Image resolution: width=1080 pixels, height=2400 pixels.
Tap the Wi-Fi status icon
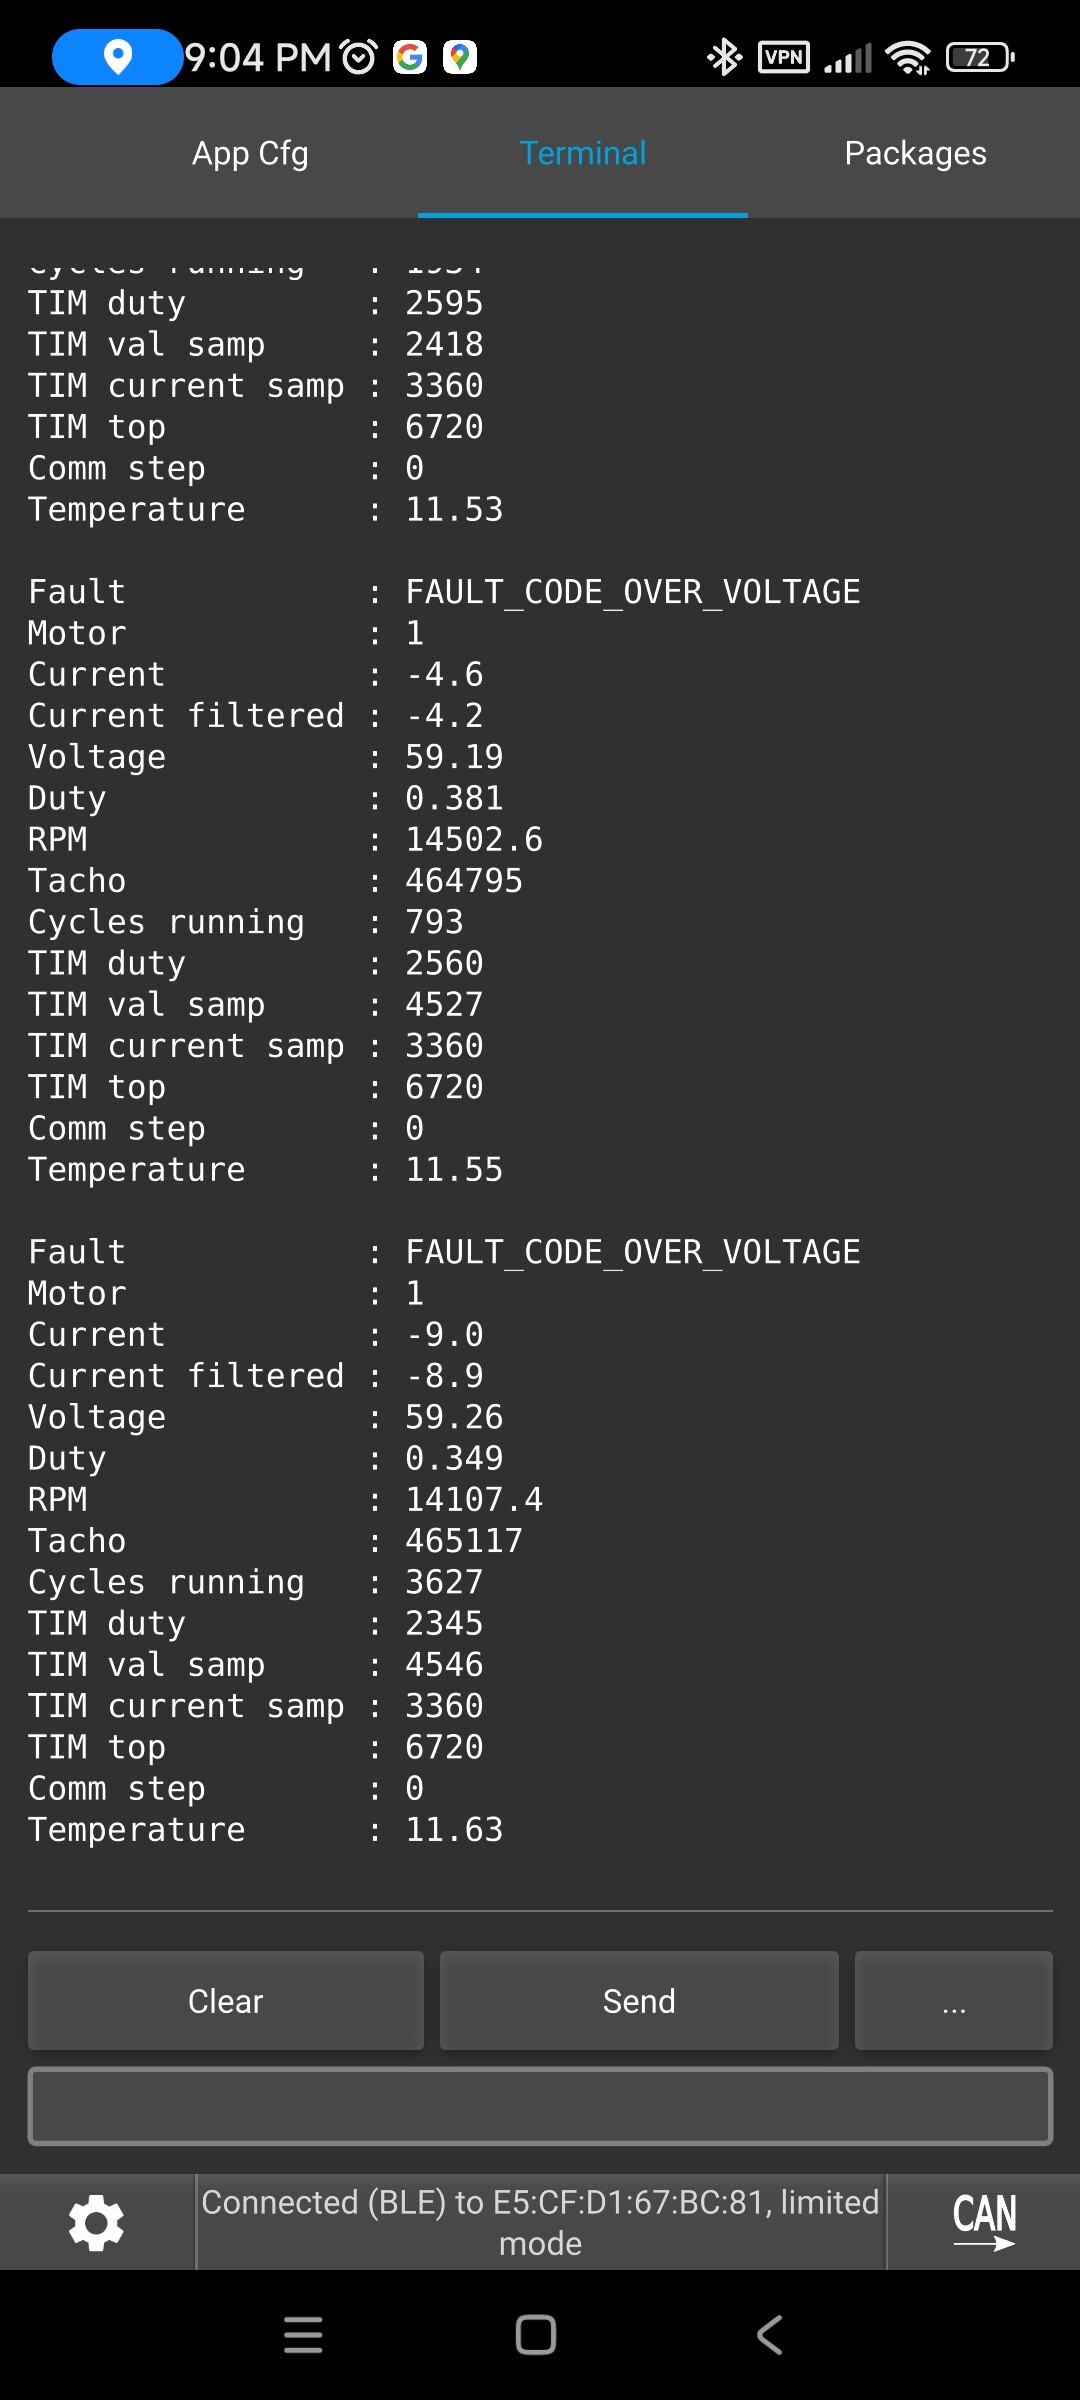(x=908, y=57)
